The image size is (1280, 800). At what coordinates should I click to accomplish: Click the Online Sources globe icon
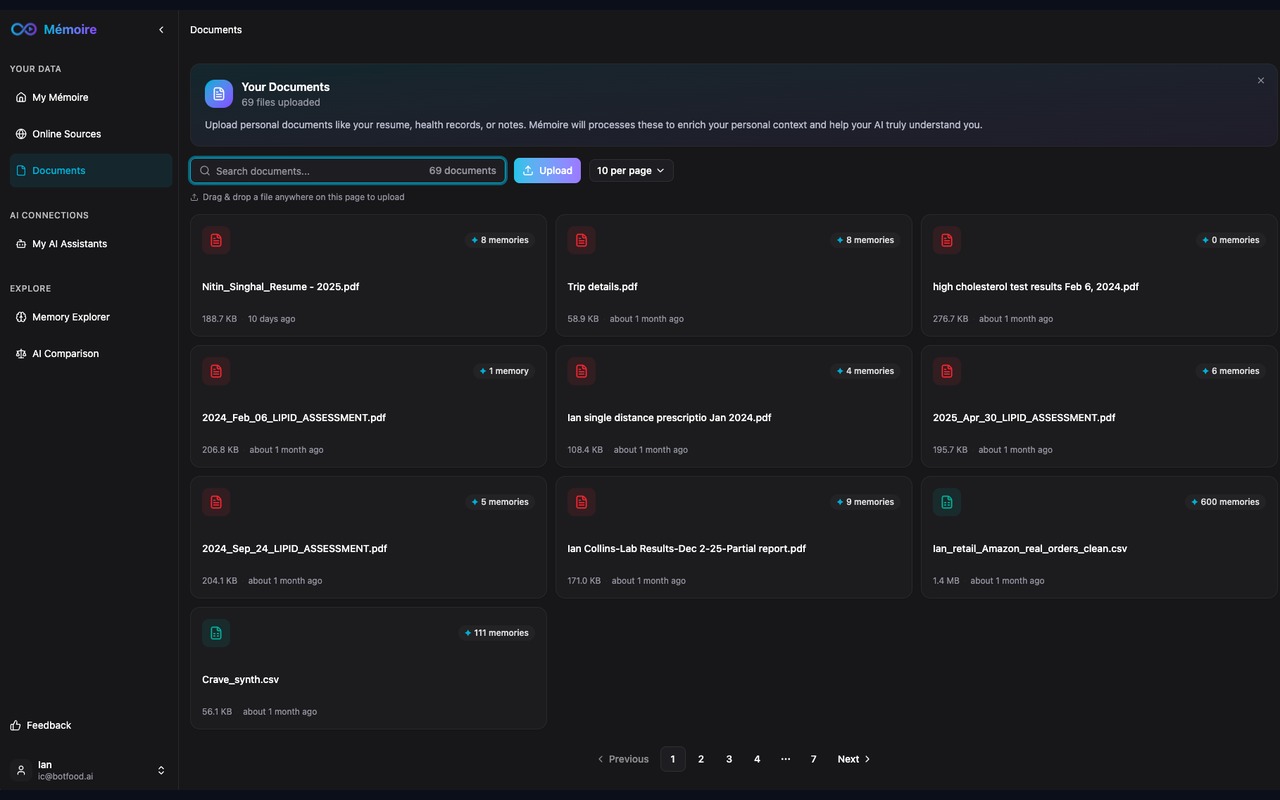22,133
